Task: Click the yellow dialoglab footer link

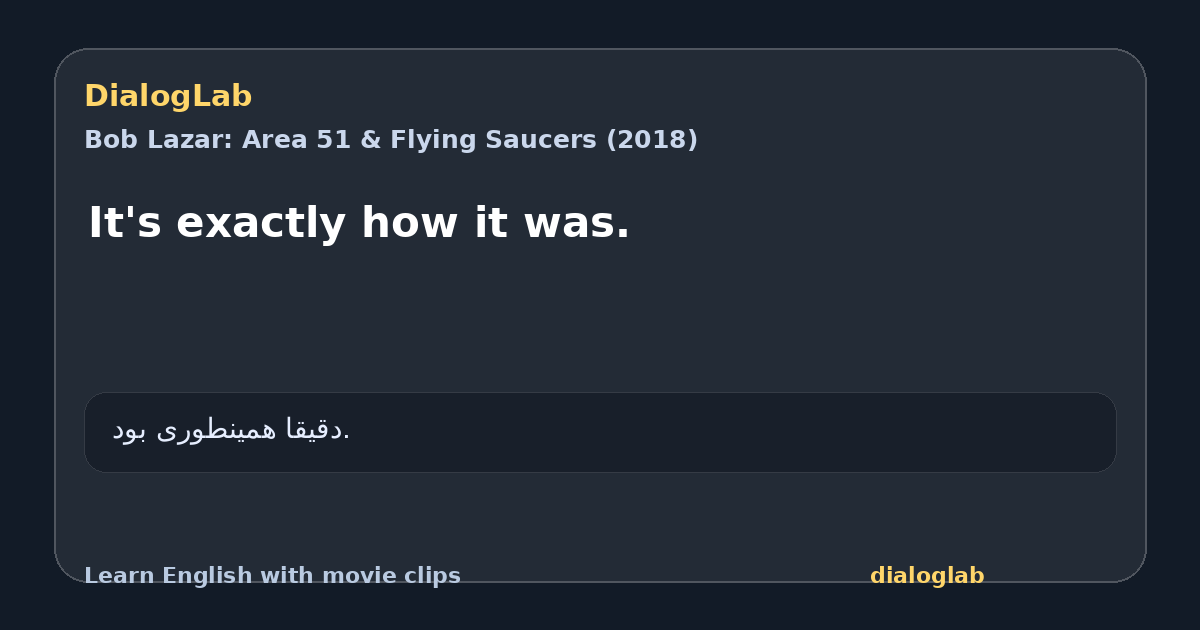Action: click(x=927, y=576)
